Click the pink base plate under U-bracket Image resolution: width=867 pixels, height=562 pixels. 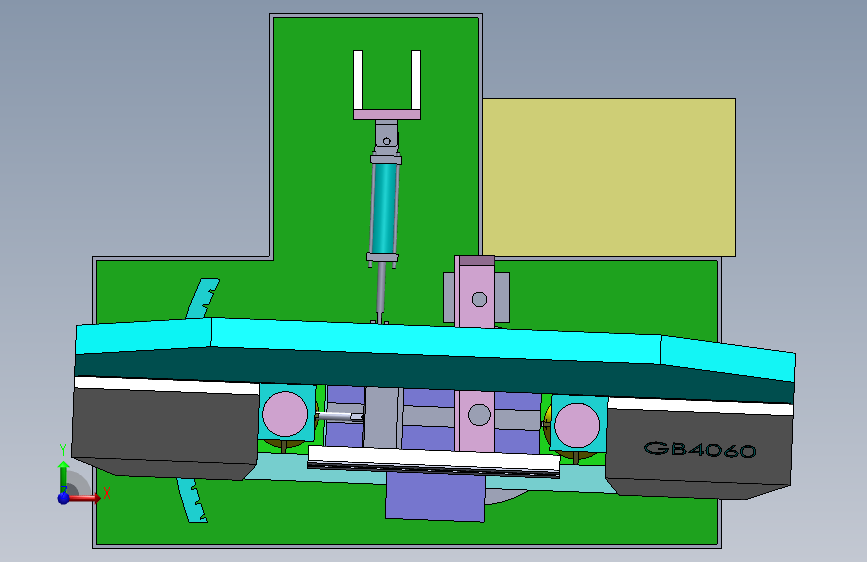point(387,115)
